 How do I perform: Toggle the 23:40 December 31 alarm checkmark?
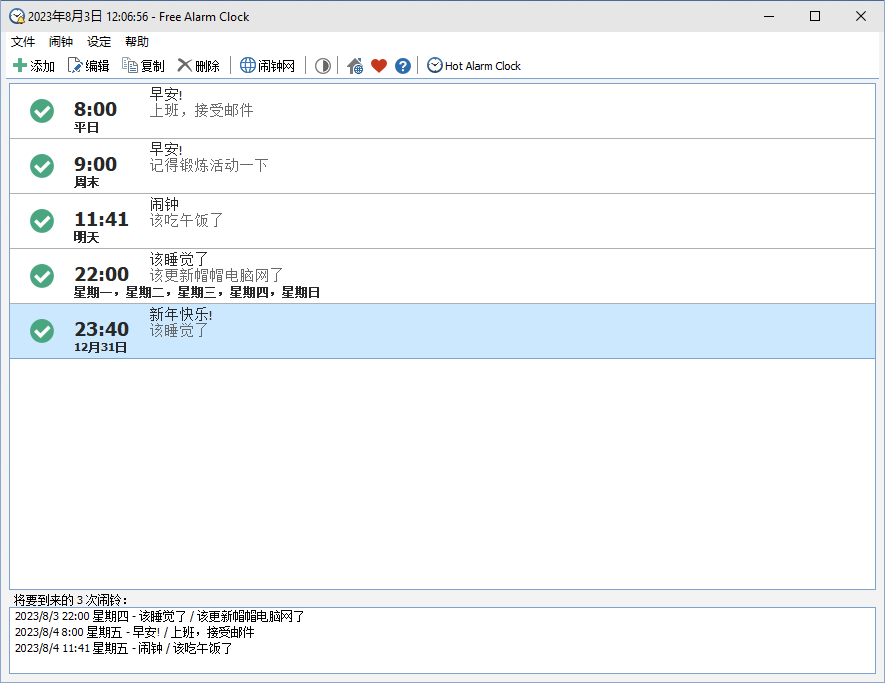42,330
